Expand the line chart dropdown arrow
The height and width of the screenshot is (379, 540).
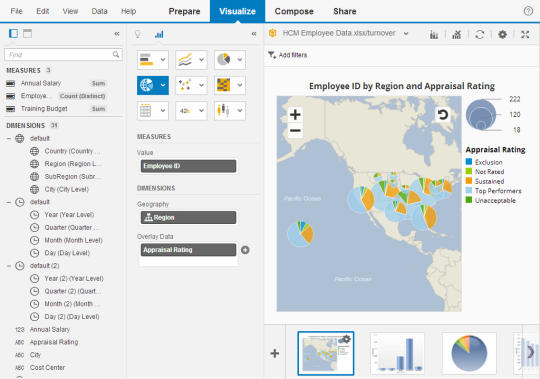click(x=201, y=60)
